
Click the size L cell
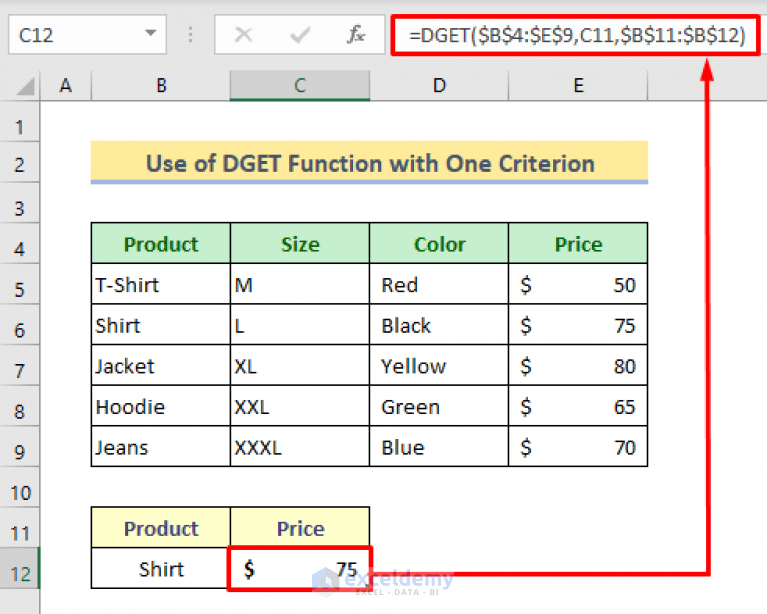(300, 325)
